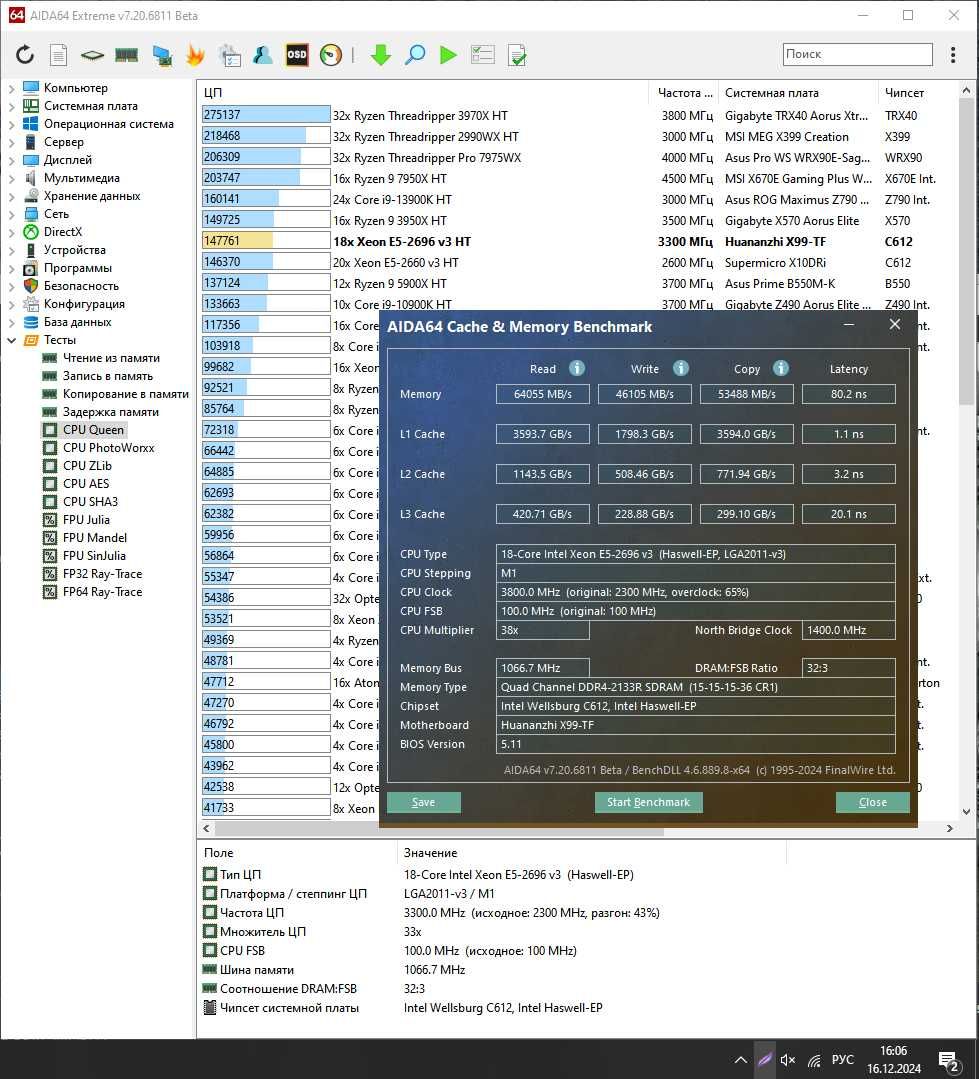Click the Save button in benchmark dialog
The height and width of the screenshot is (1079, 979).
pos(423,802)
